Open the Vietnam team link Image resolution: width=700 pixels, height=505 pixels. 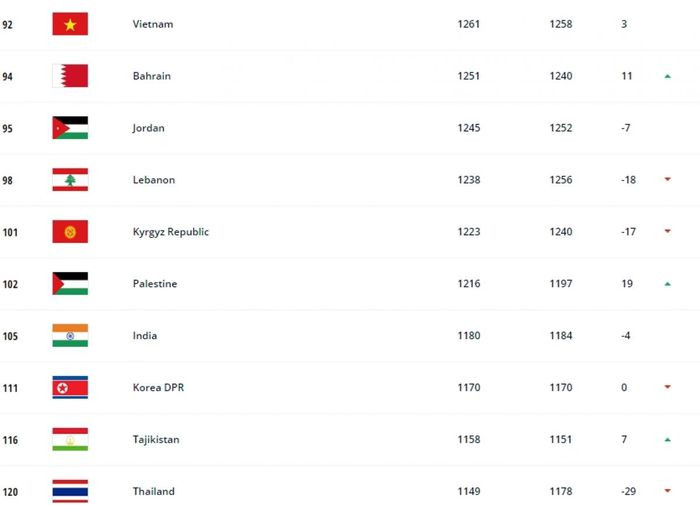[153, 24]
